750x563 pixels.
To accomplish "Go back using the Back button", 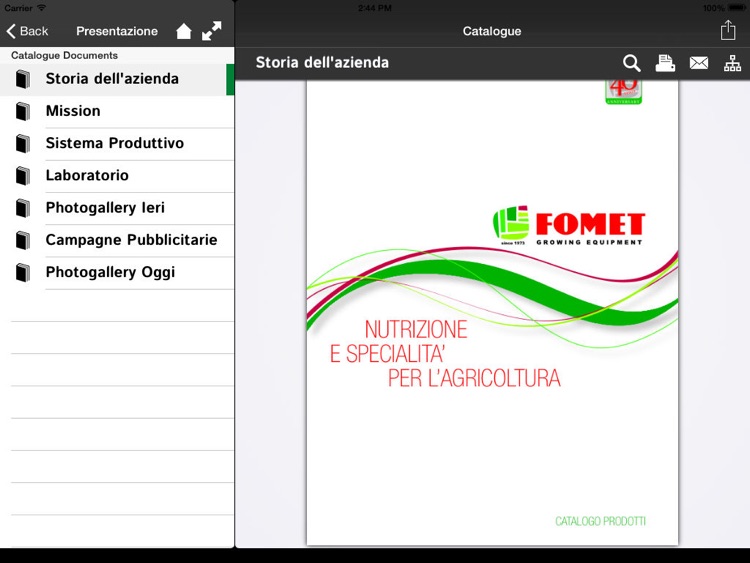I will (27, 31).
